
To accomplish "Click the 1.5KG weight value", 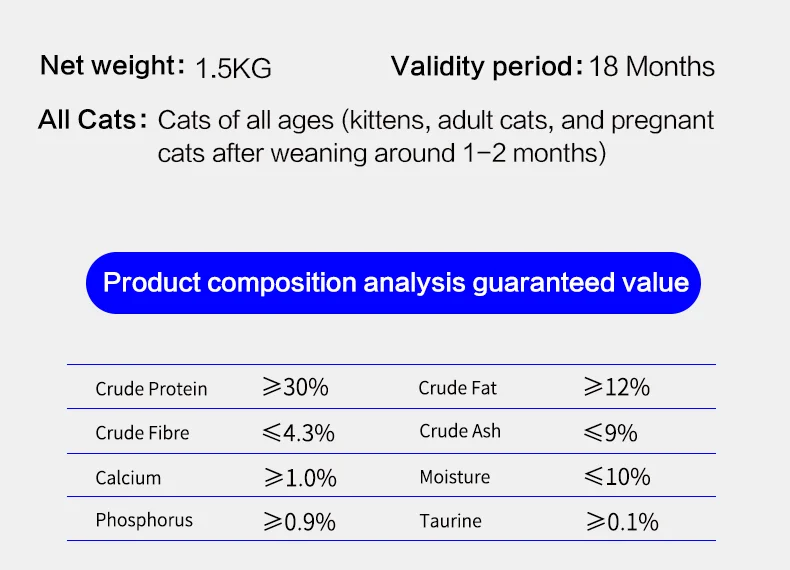I will tap(233, 68).
